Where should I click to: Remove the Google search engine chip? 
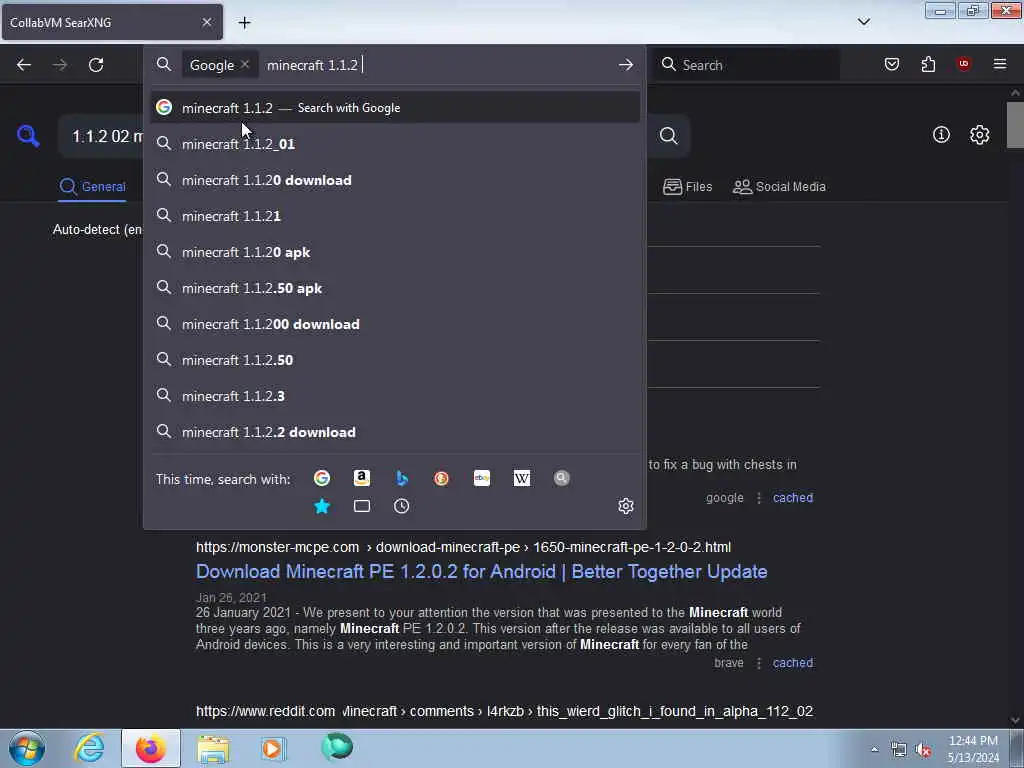click(245, 64)
